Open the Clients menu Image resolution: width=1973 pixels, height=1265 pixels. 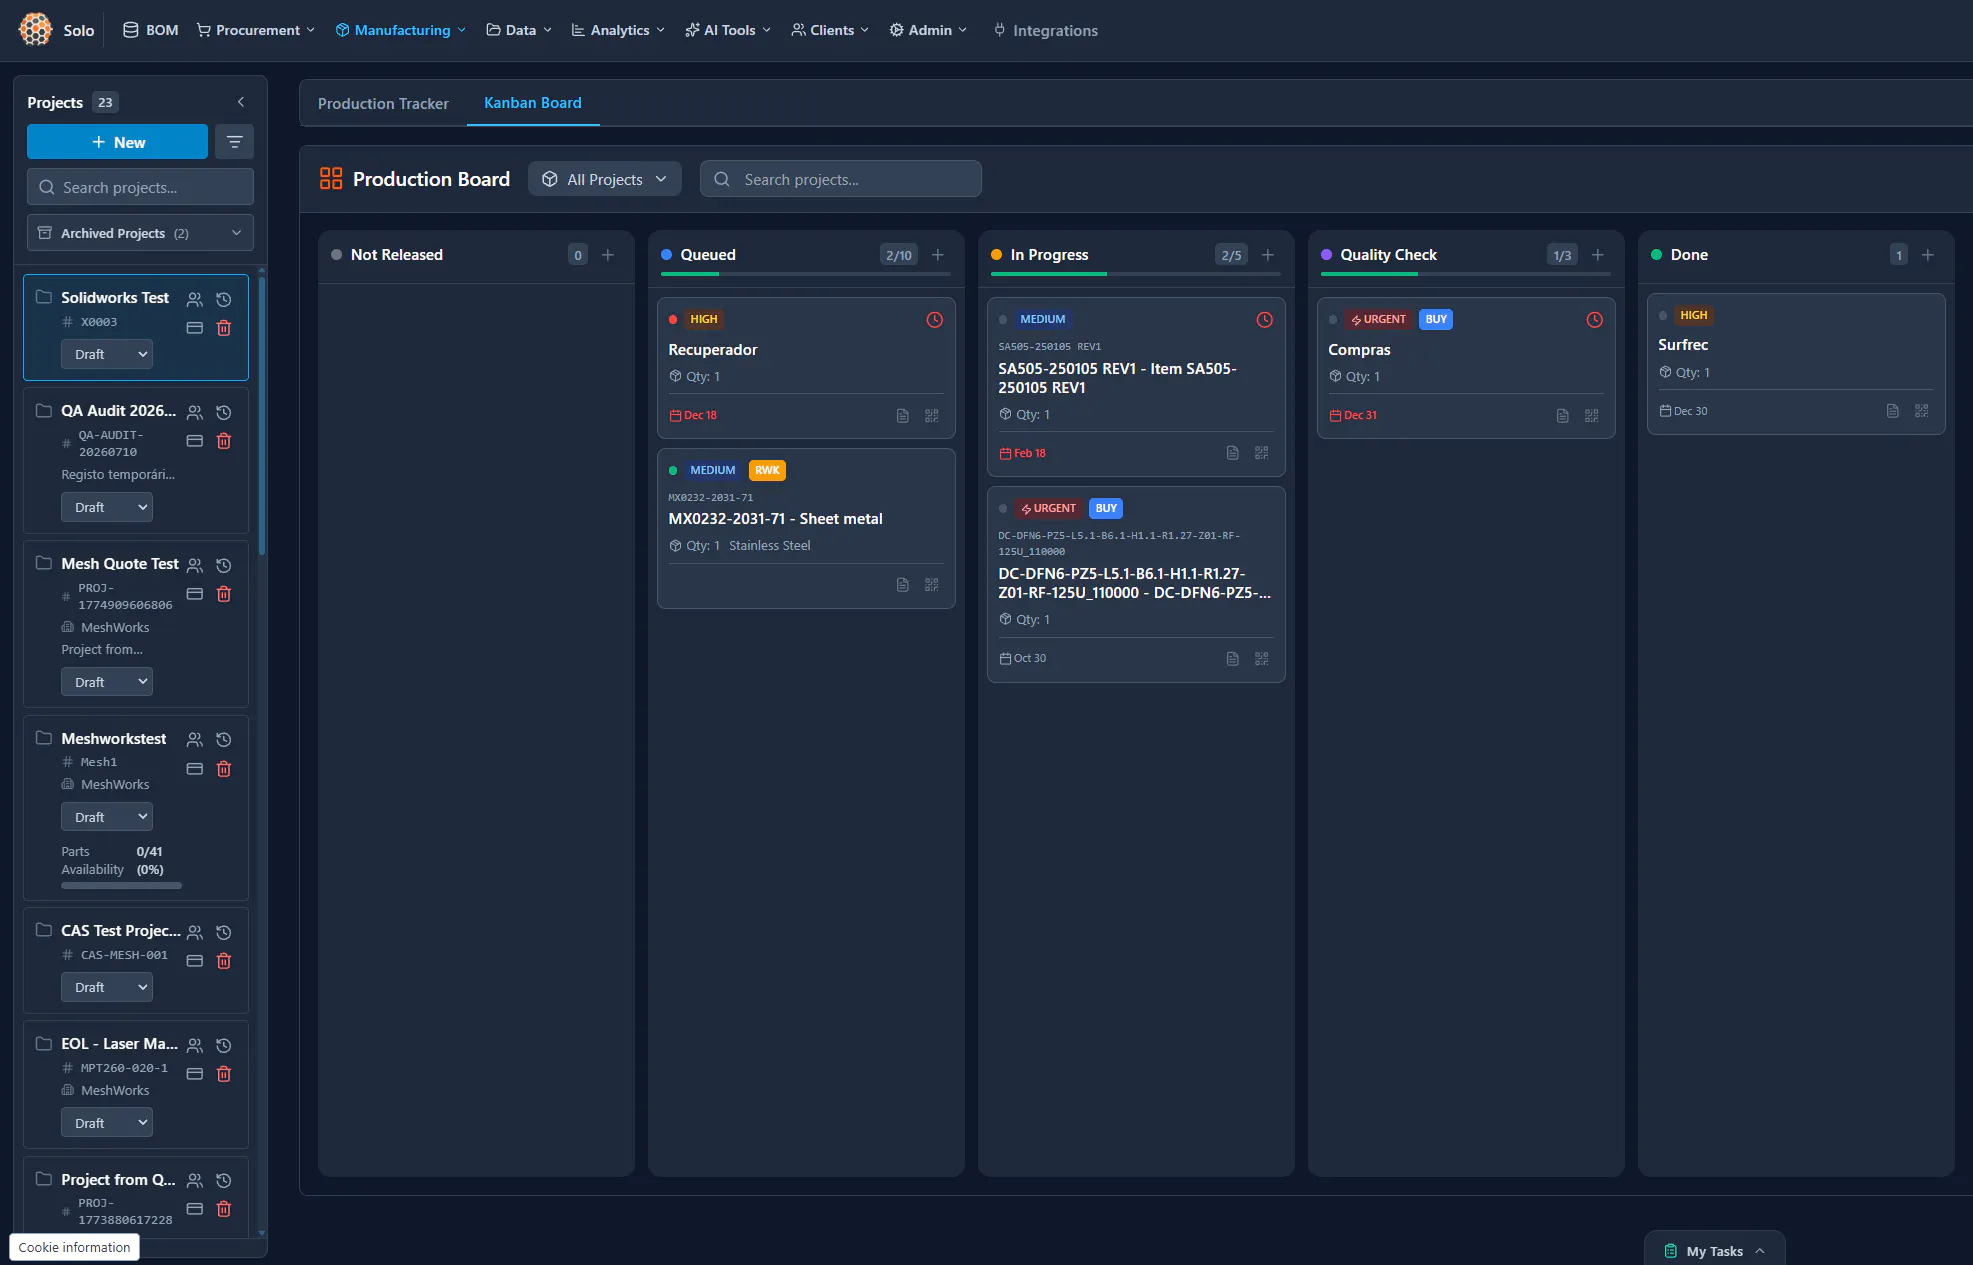click(x=830, y=30)
